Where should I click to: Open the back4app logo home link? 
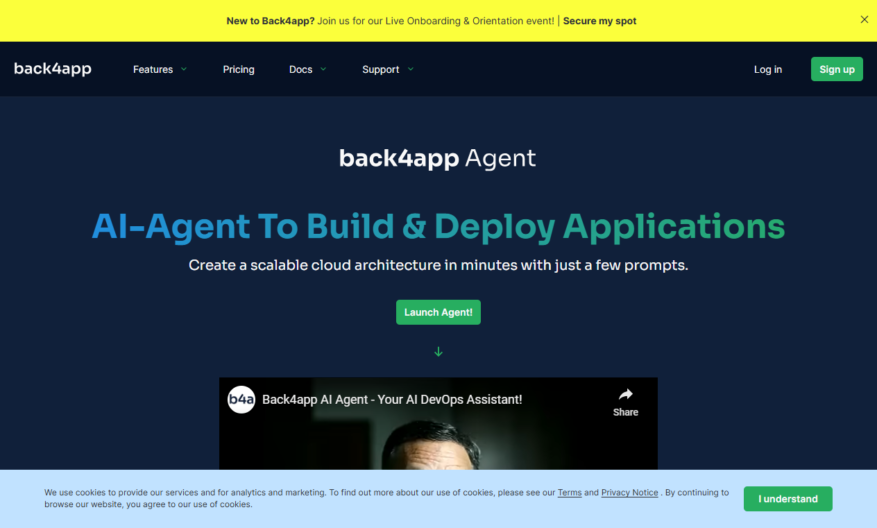tap(53, 69)
